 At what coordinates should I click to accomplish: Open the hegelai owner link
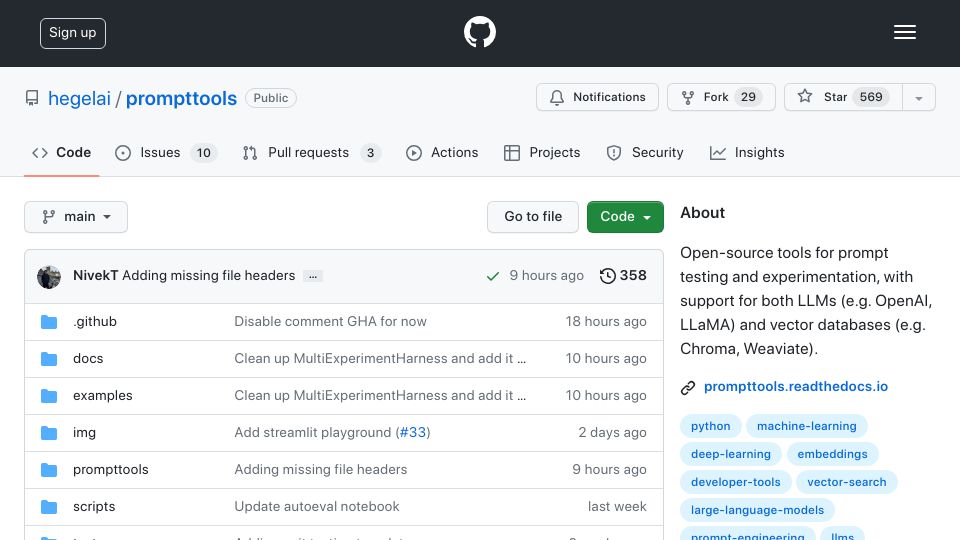(x=79, y=99)
